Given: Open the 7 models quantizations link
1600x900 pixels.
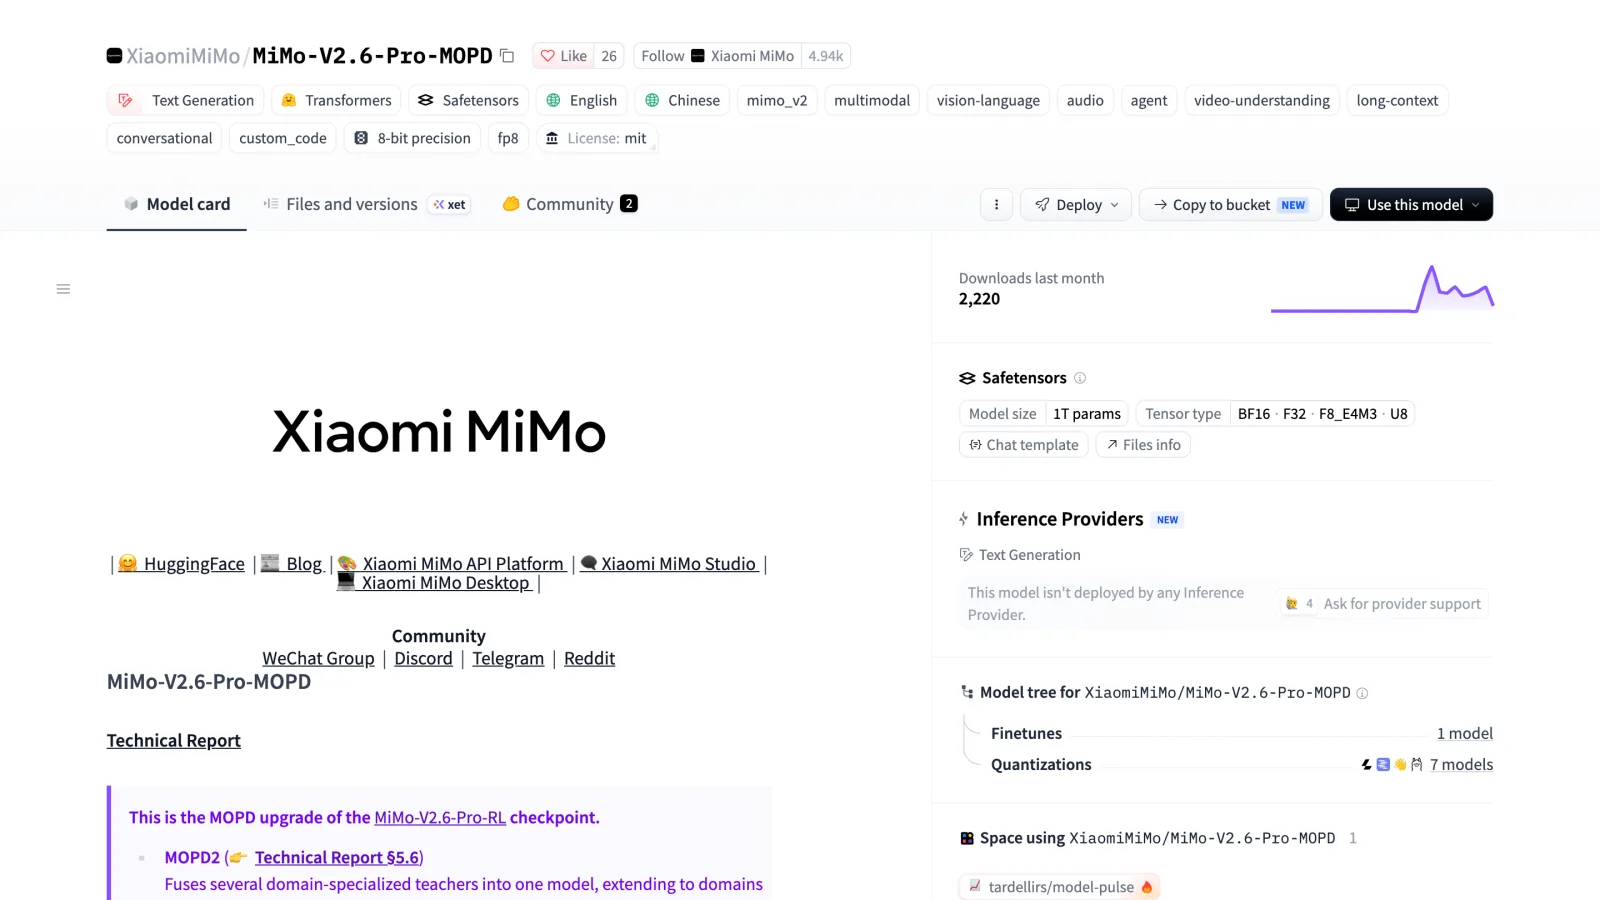Looking at the screenshot, I should 1461,765.
